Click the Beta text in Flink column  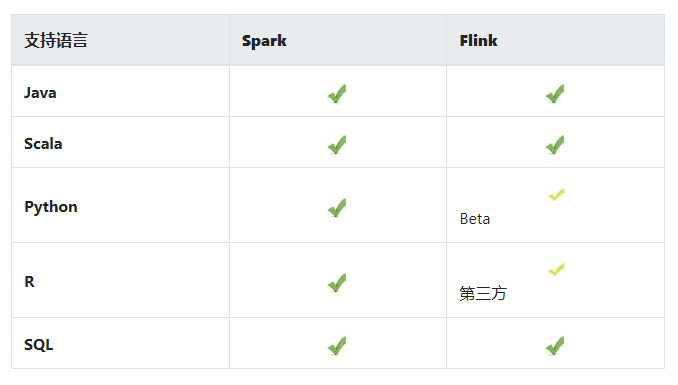[475, 219]
